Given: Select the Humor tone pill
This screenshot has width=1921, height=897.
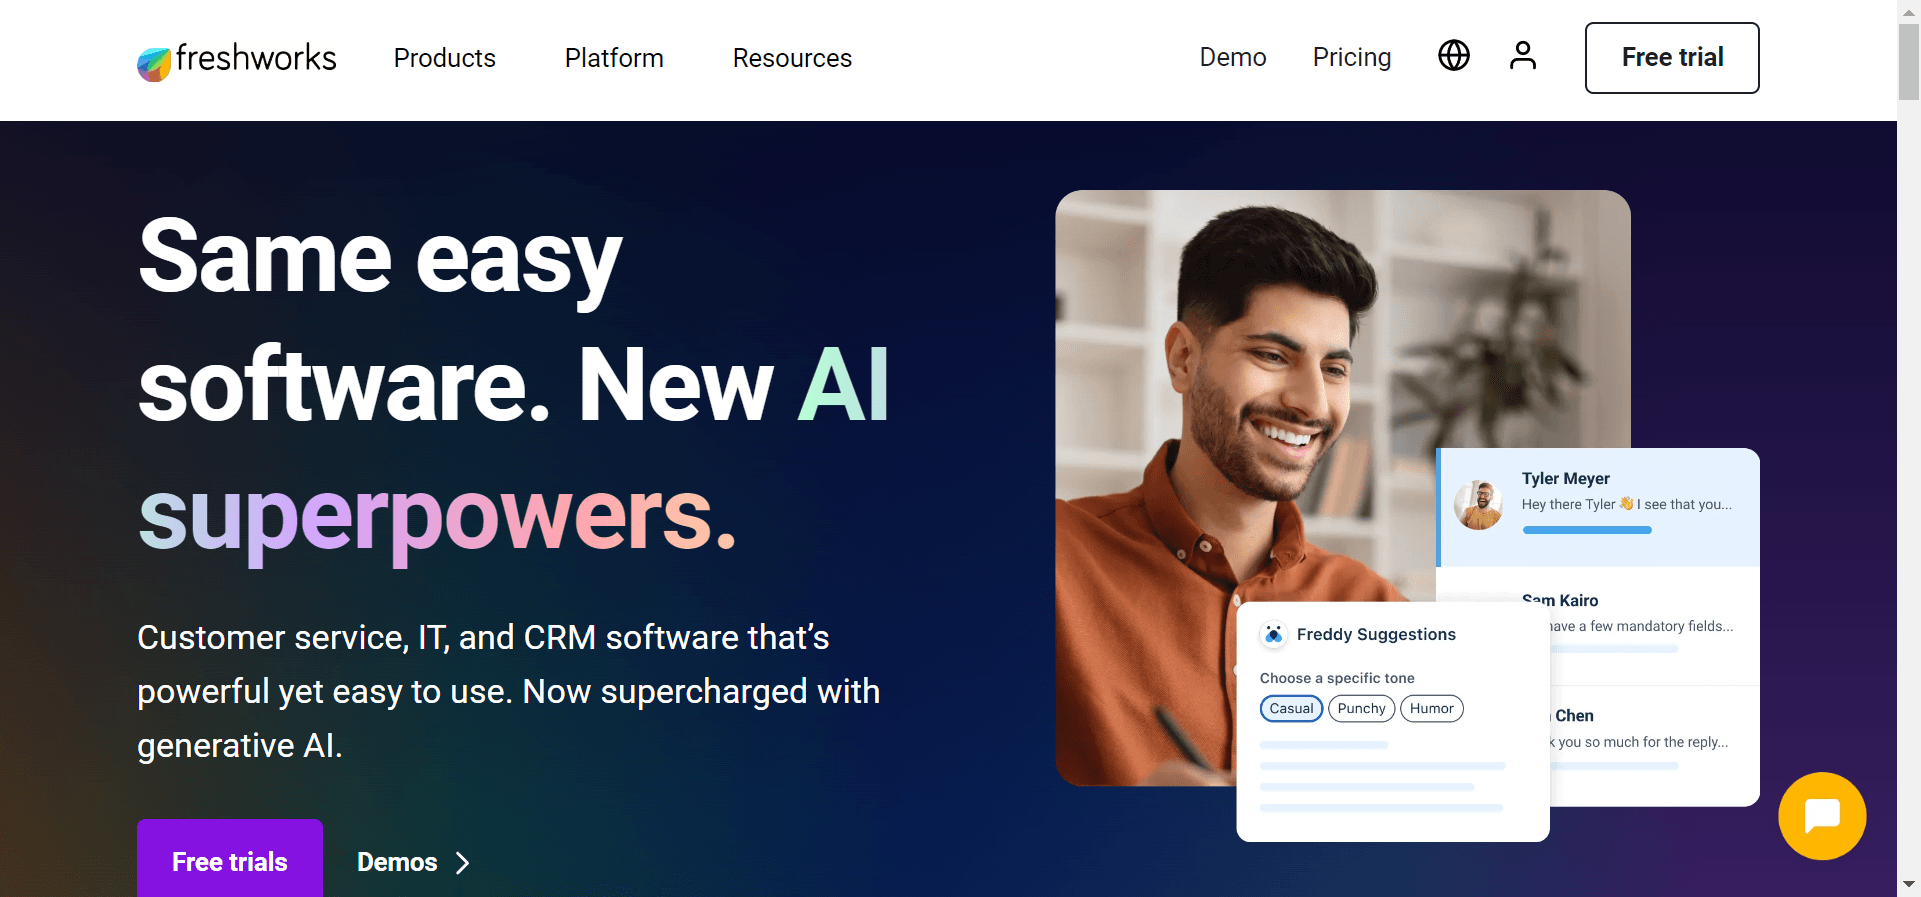Looking at the screenshot, I should 1432,709.
